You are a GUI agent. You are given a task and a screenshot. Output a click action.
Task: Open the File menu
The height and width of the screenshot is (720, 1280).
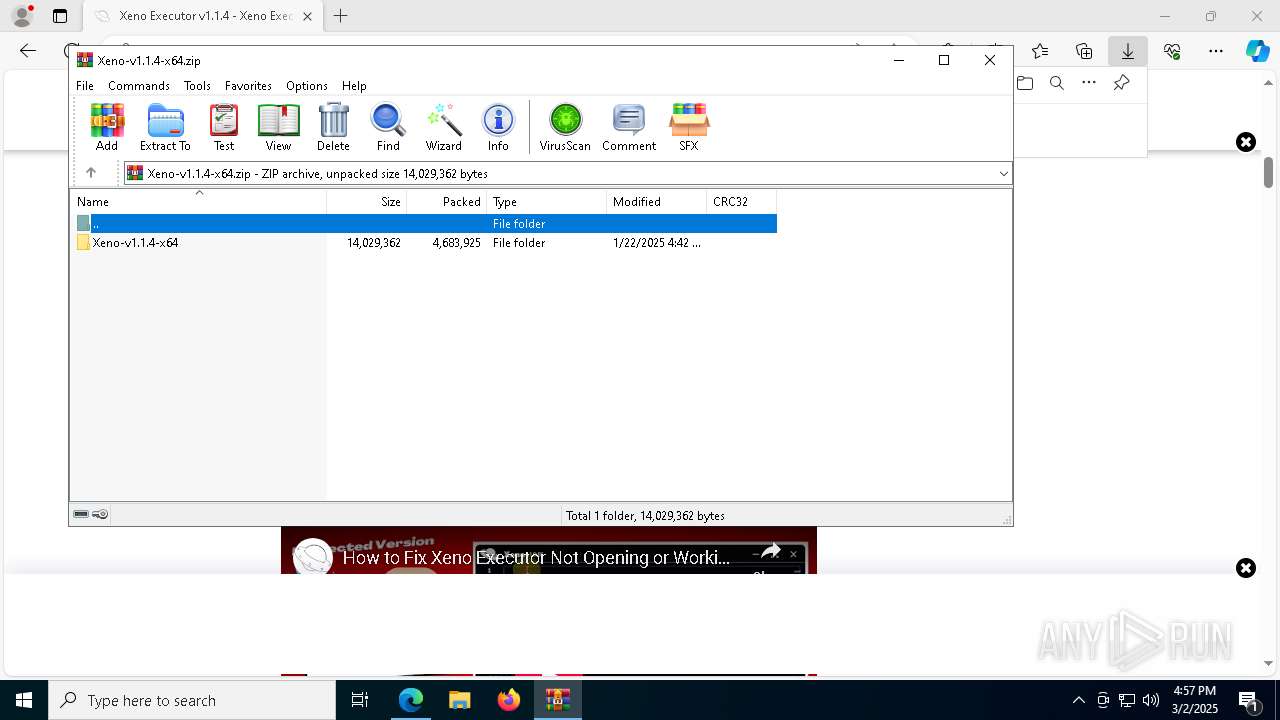tap(85, 86)
